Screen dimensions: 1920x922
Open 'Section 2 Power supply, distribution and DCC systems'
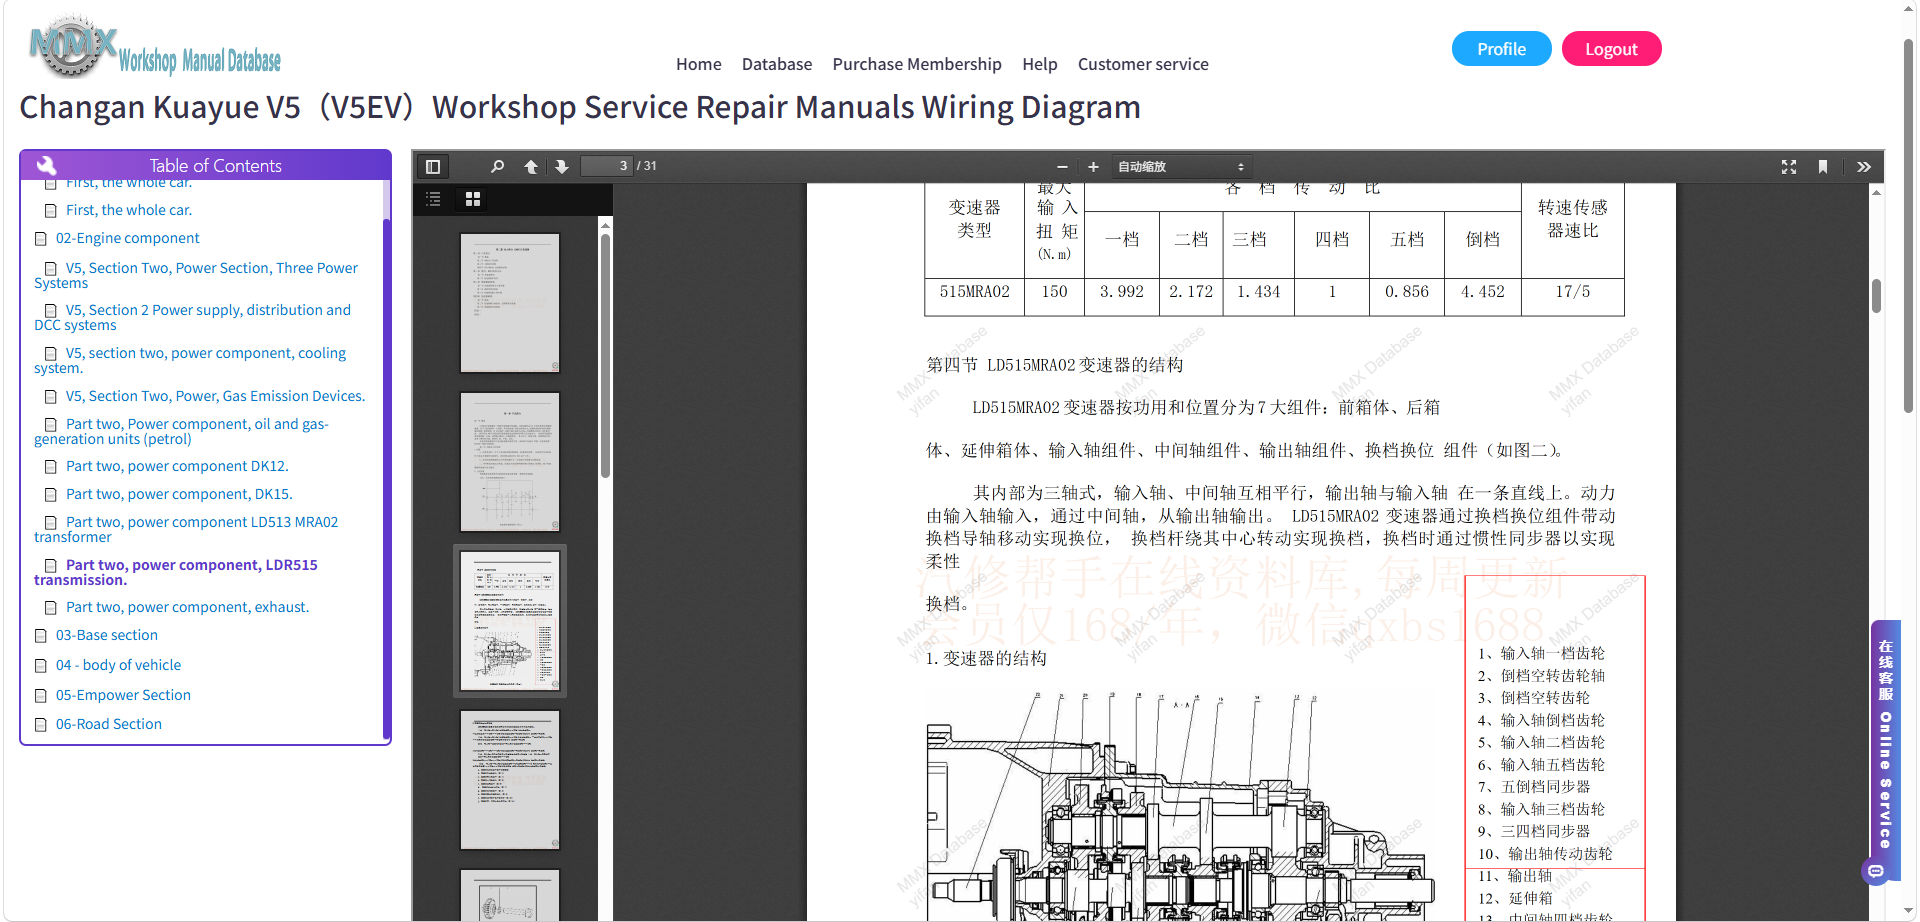pyautogui.click(x=192, y=318)
